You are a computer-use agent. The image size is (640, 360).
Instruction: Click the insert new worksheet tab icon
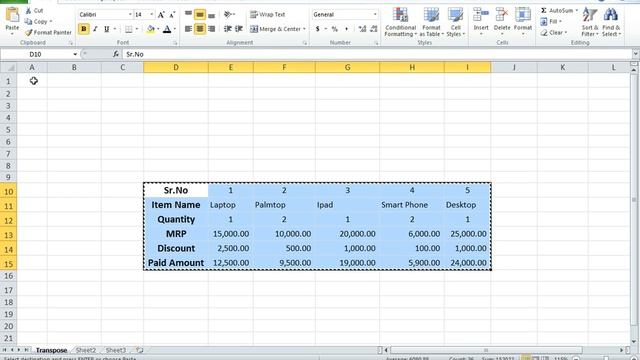140,350
